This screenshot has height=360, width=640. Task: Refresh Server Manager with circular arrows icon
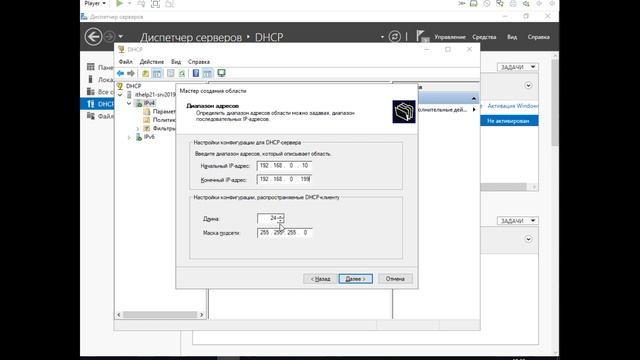tap(394, 37)
